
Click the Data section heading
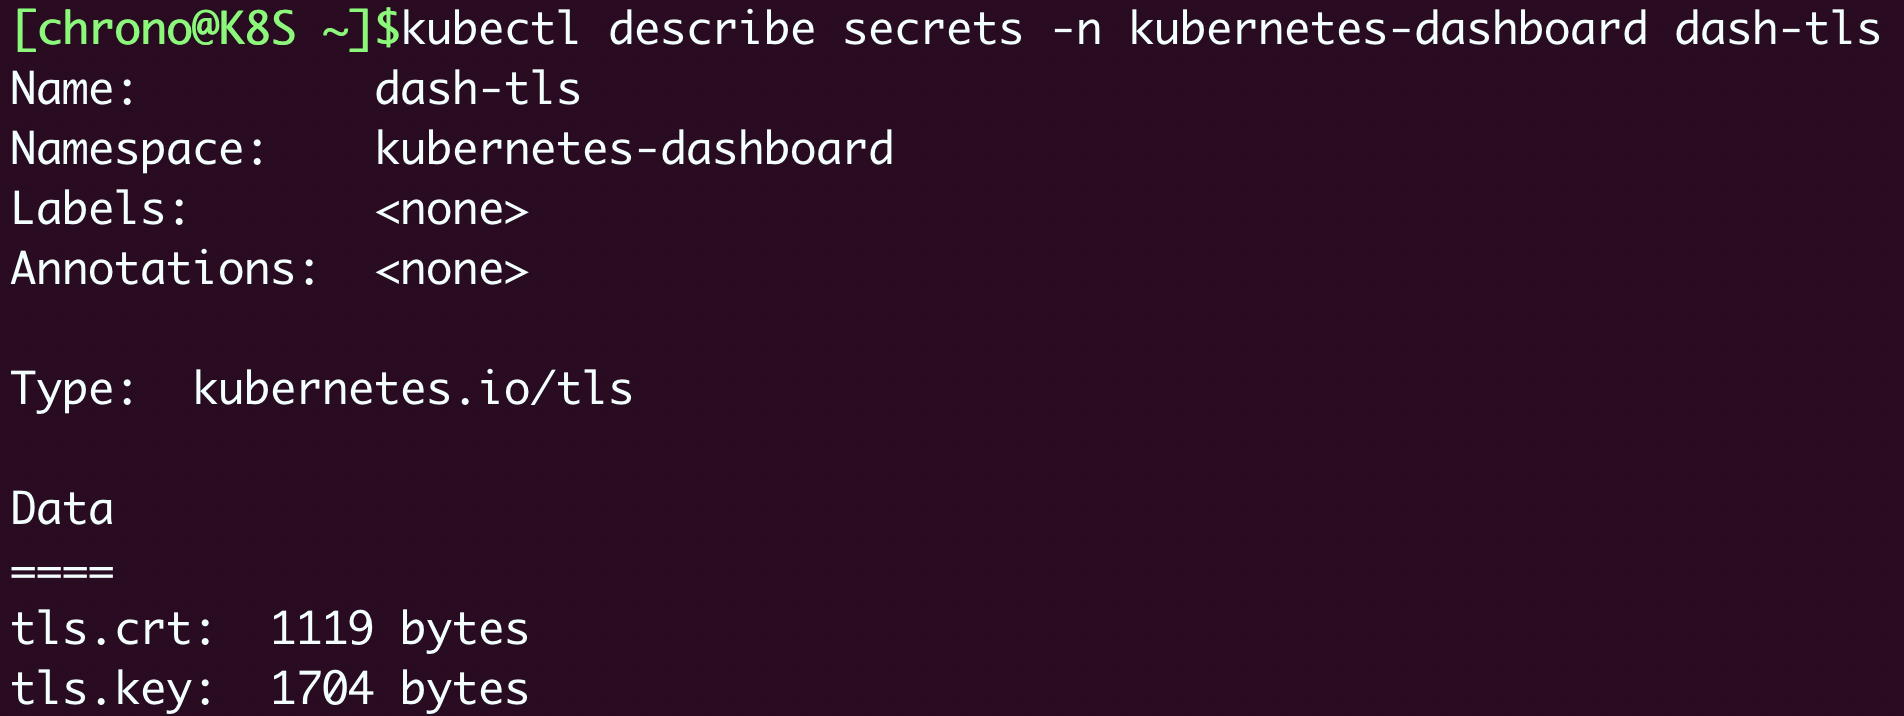coord(62,509)
